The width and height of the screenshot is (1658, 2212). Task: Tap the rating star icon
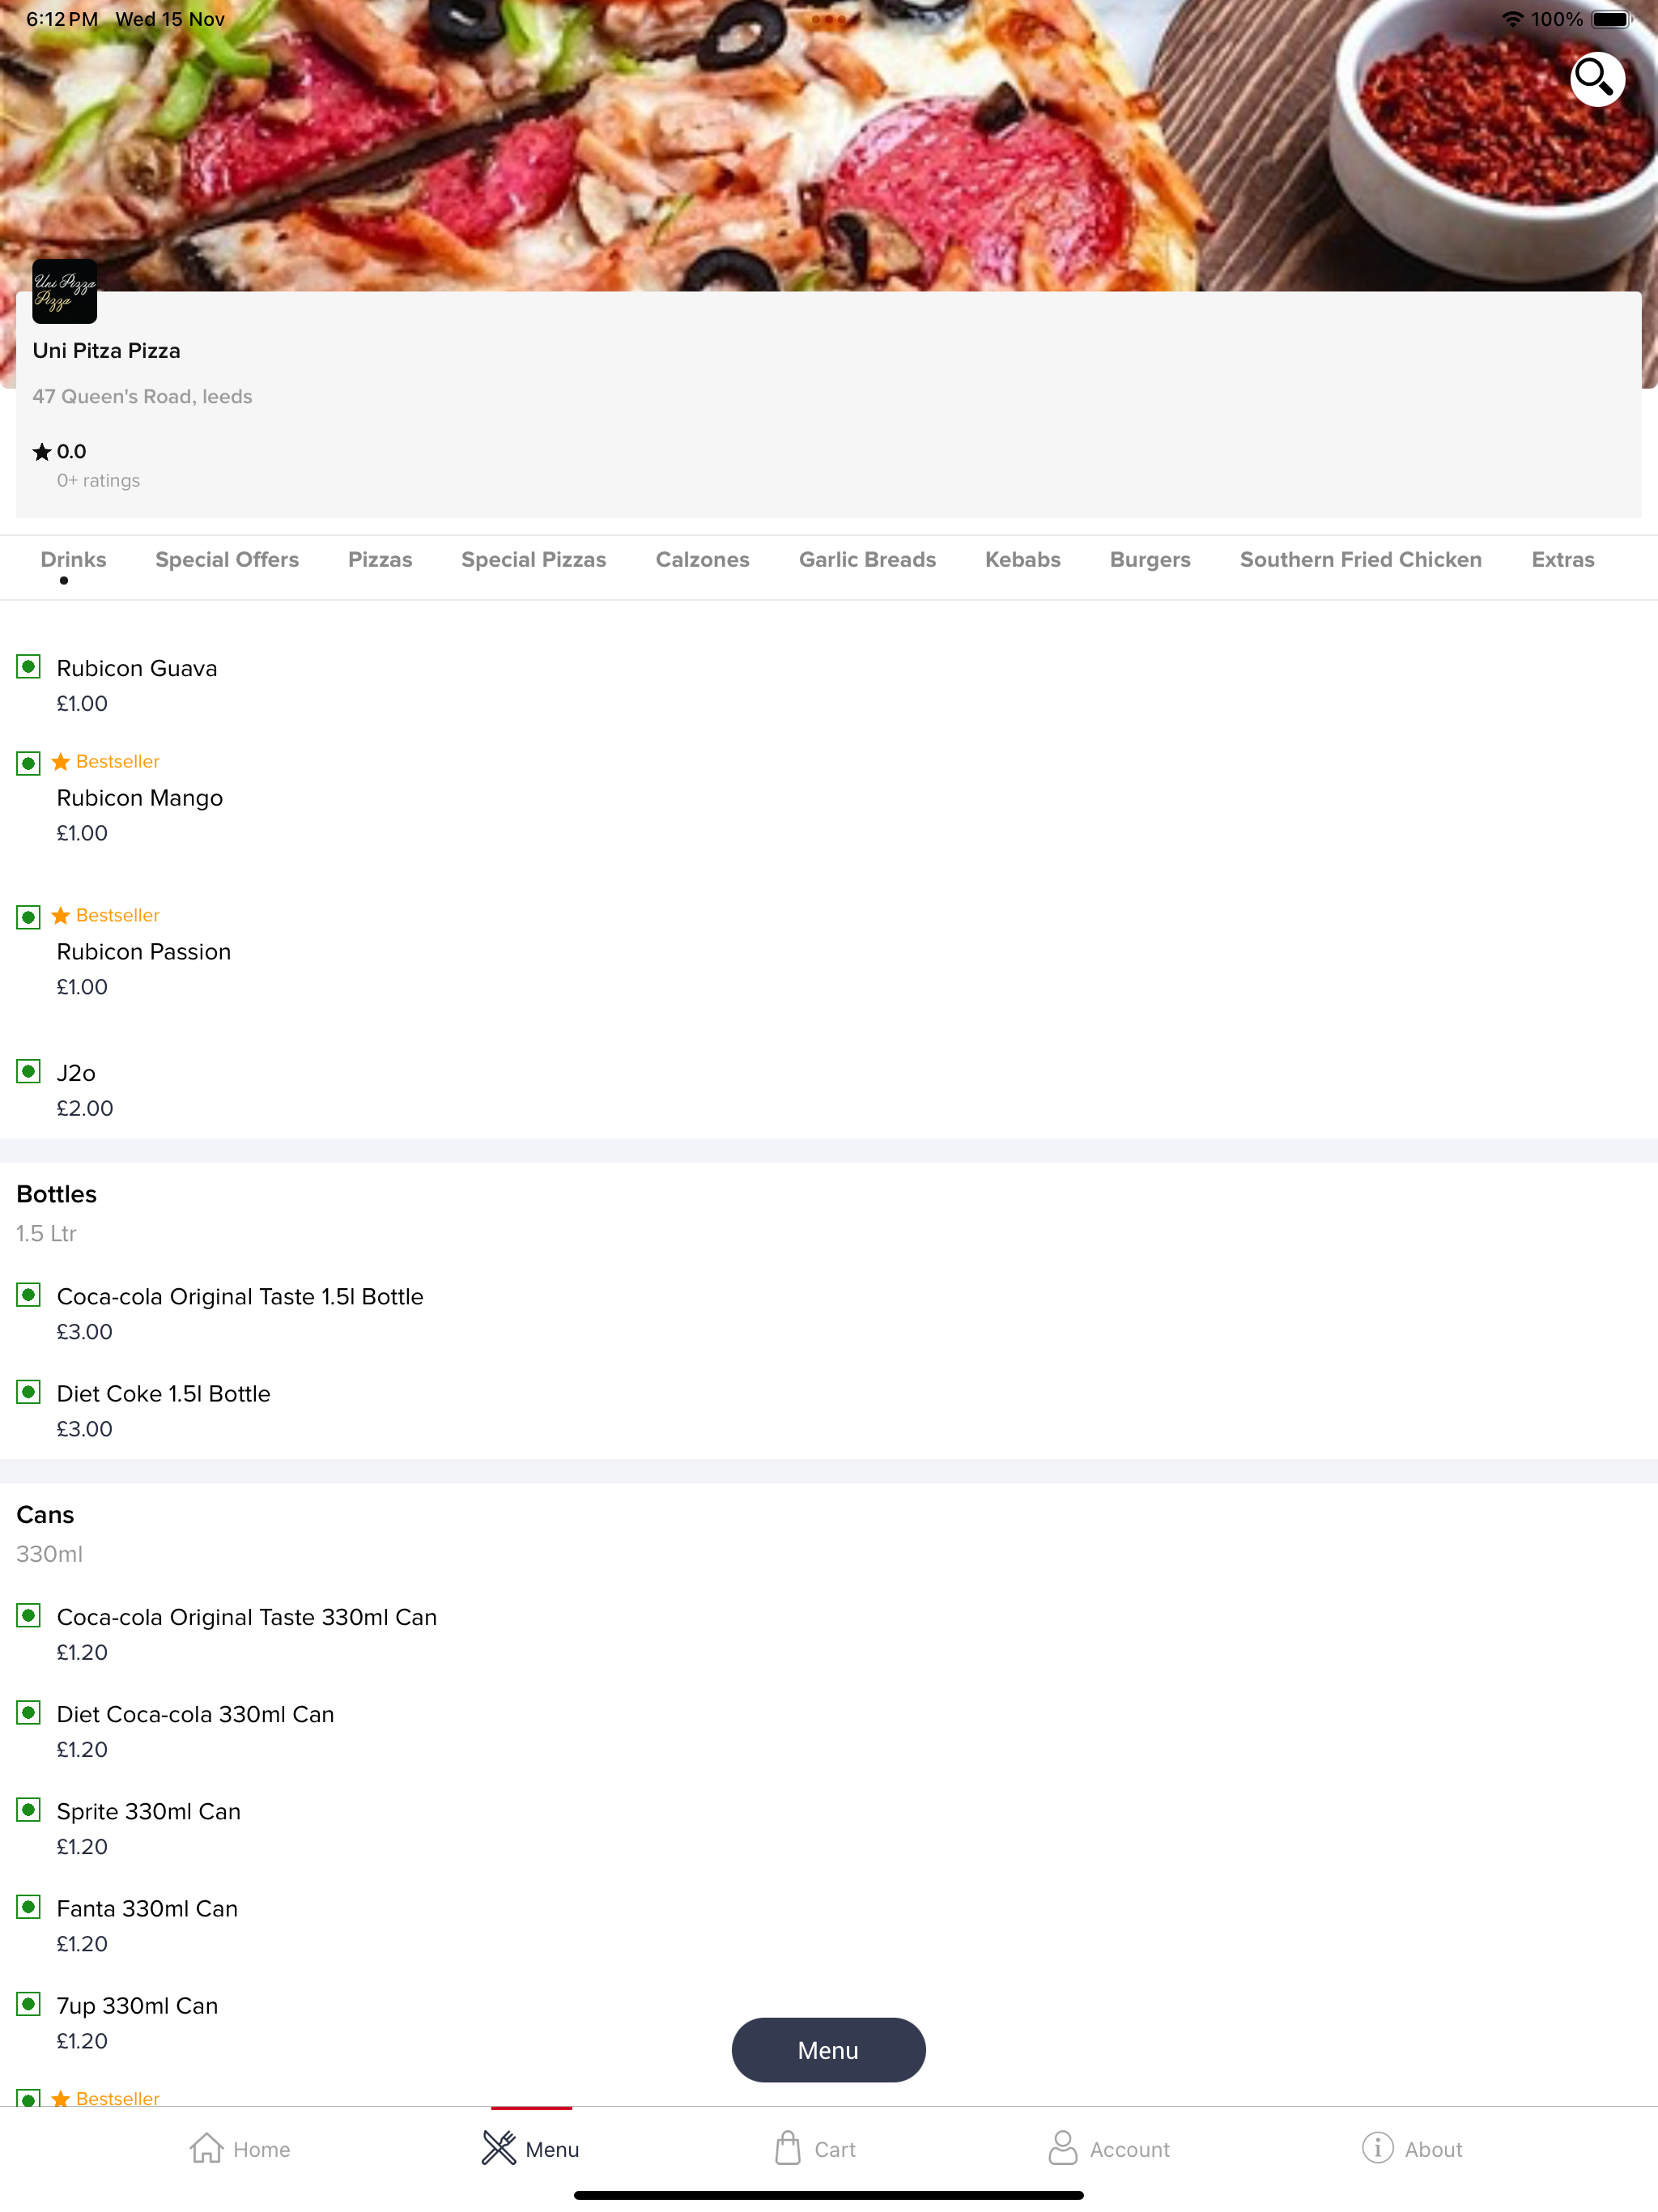tap(42, 452)
